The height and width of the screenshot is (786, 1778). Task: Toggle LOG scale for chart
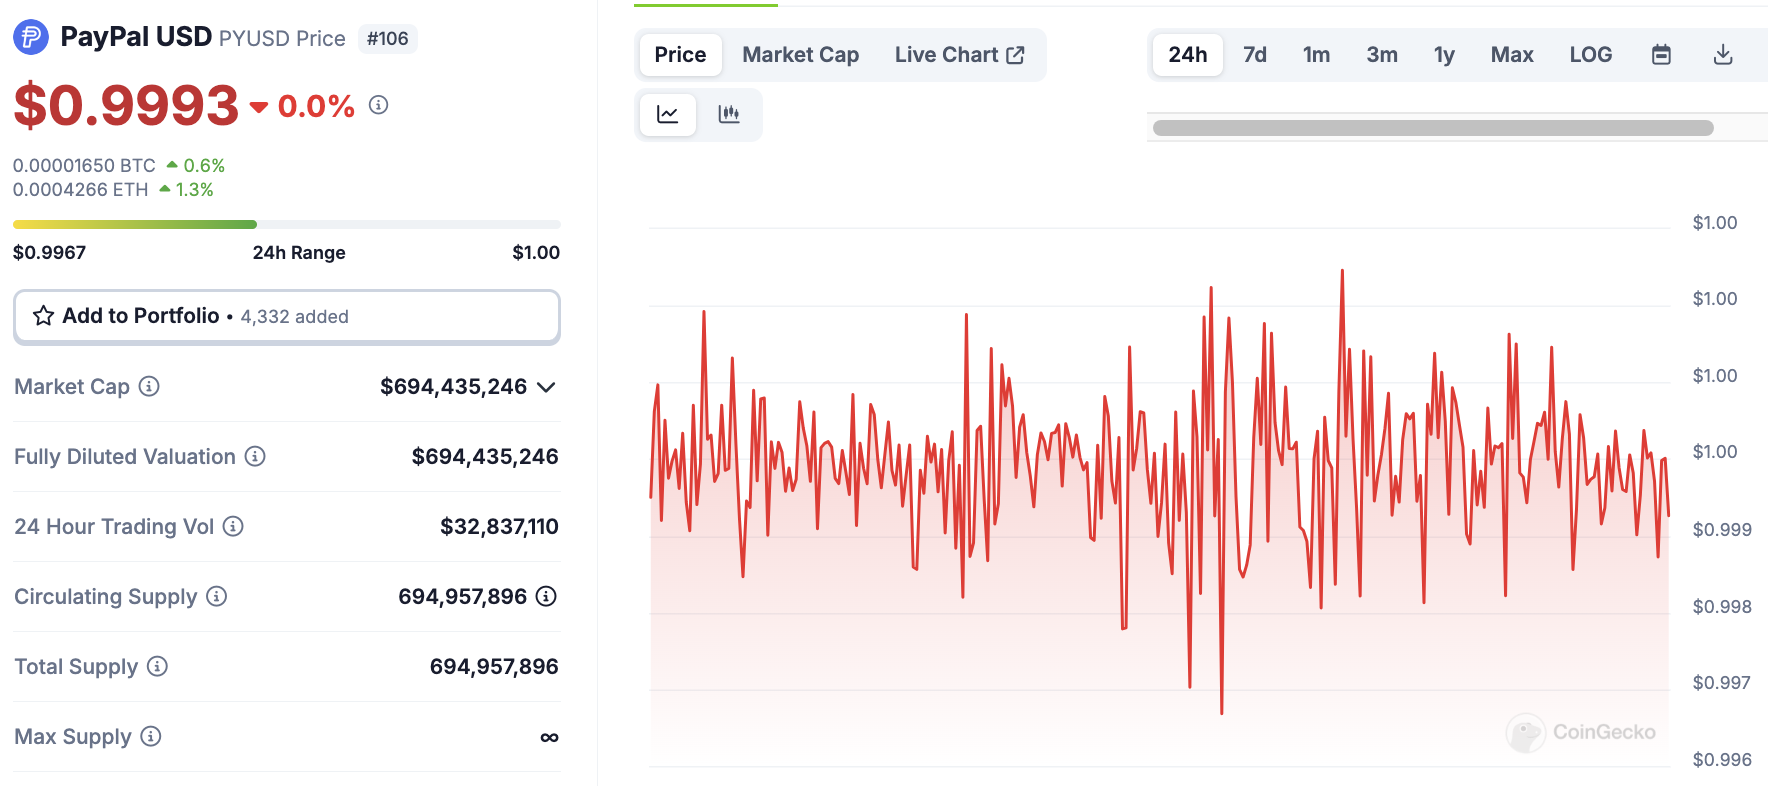point(1591,55)
